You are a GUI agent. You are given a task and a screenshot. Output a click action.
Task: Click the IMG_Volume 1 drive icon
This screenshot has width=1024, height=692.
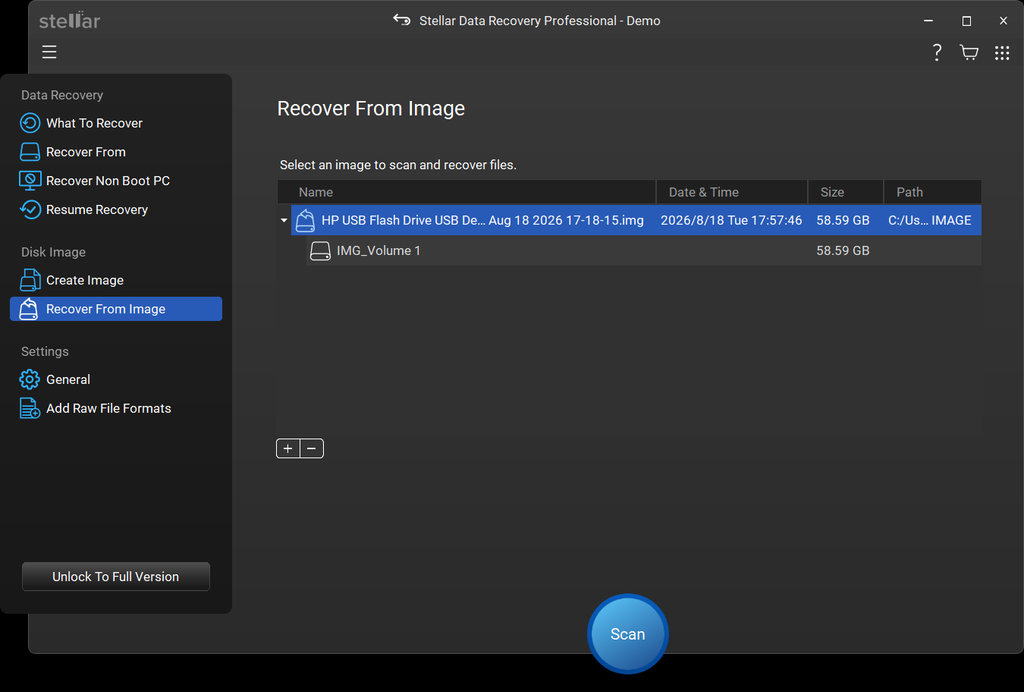pos(320,251)
